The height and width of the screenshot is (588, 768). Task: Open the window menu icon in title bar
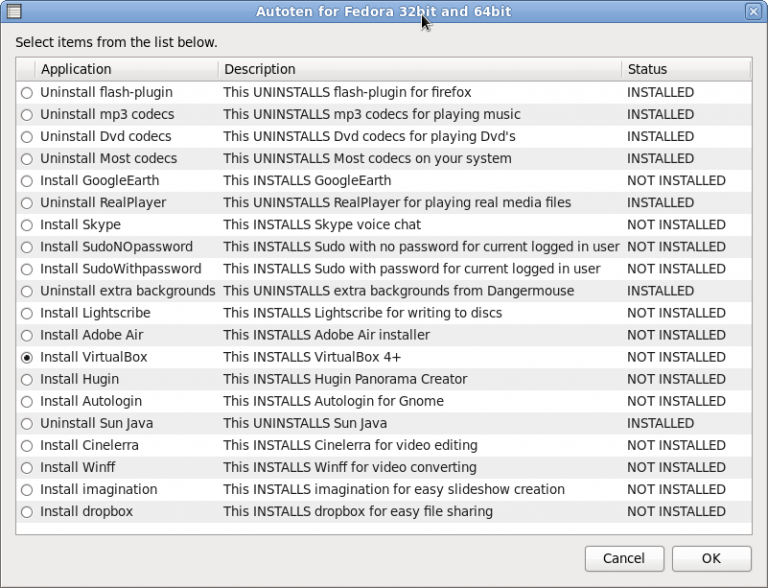tap(14, 11)
